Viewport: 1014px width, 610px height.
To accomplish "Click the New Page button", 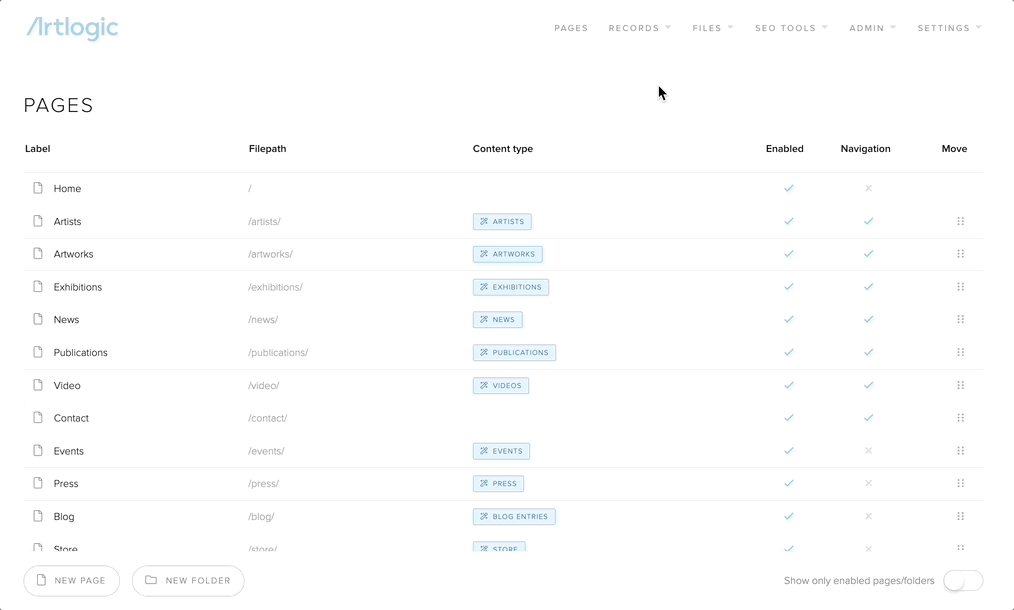I will point(72,580).
